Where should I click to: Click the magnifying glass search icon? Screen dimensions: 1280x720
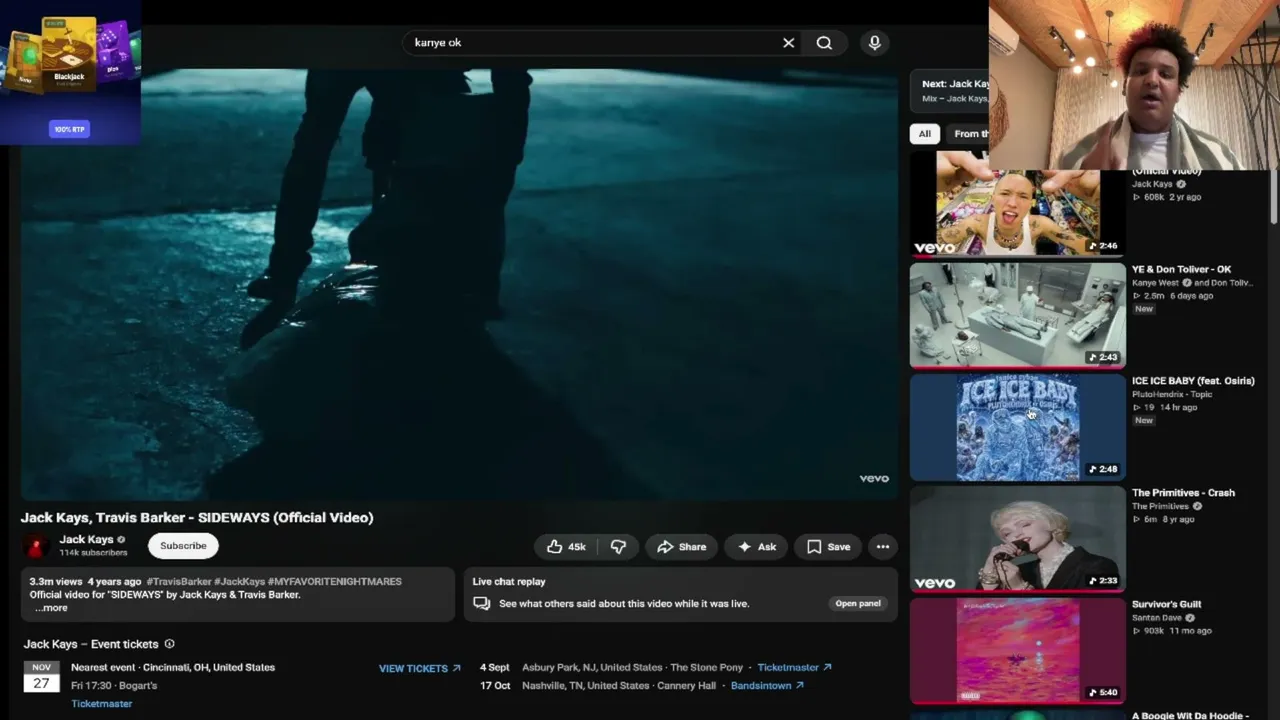point(824,43)
